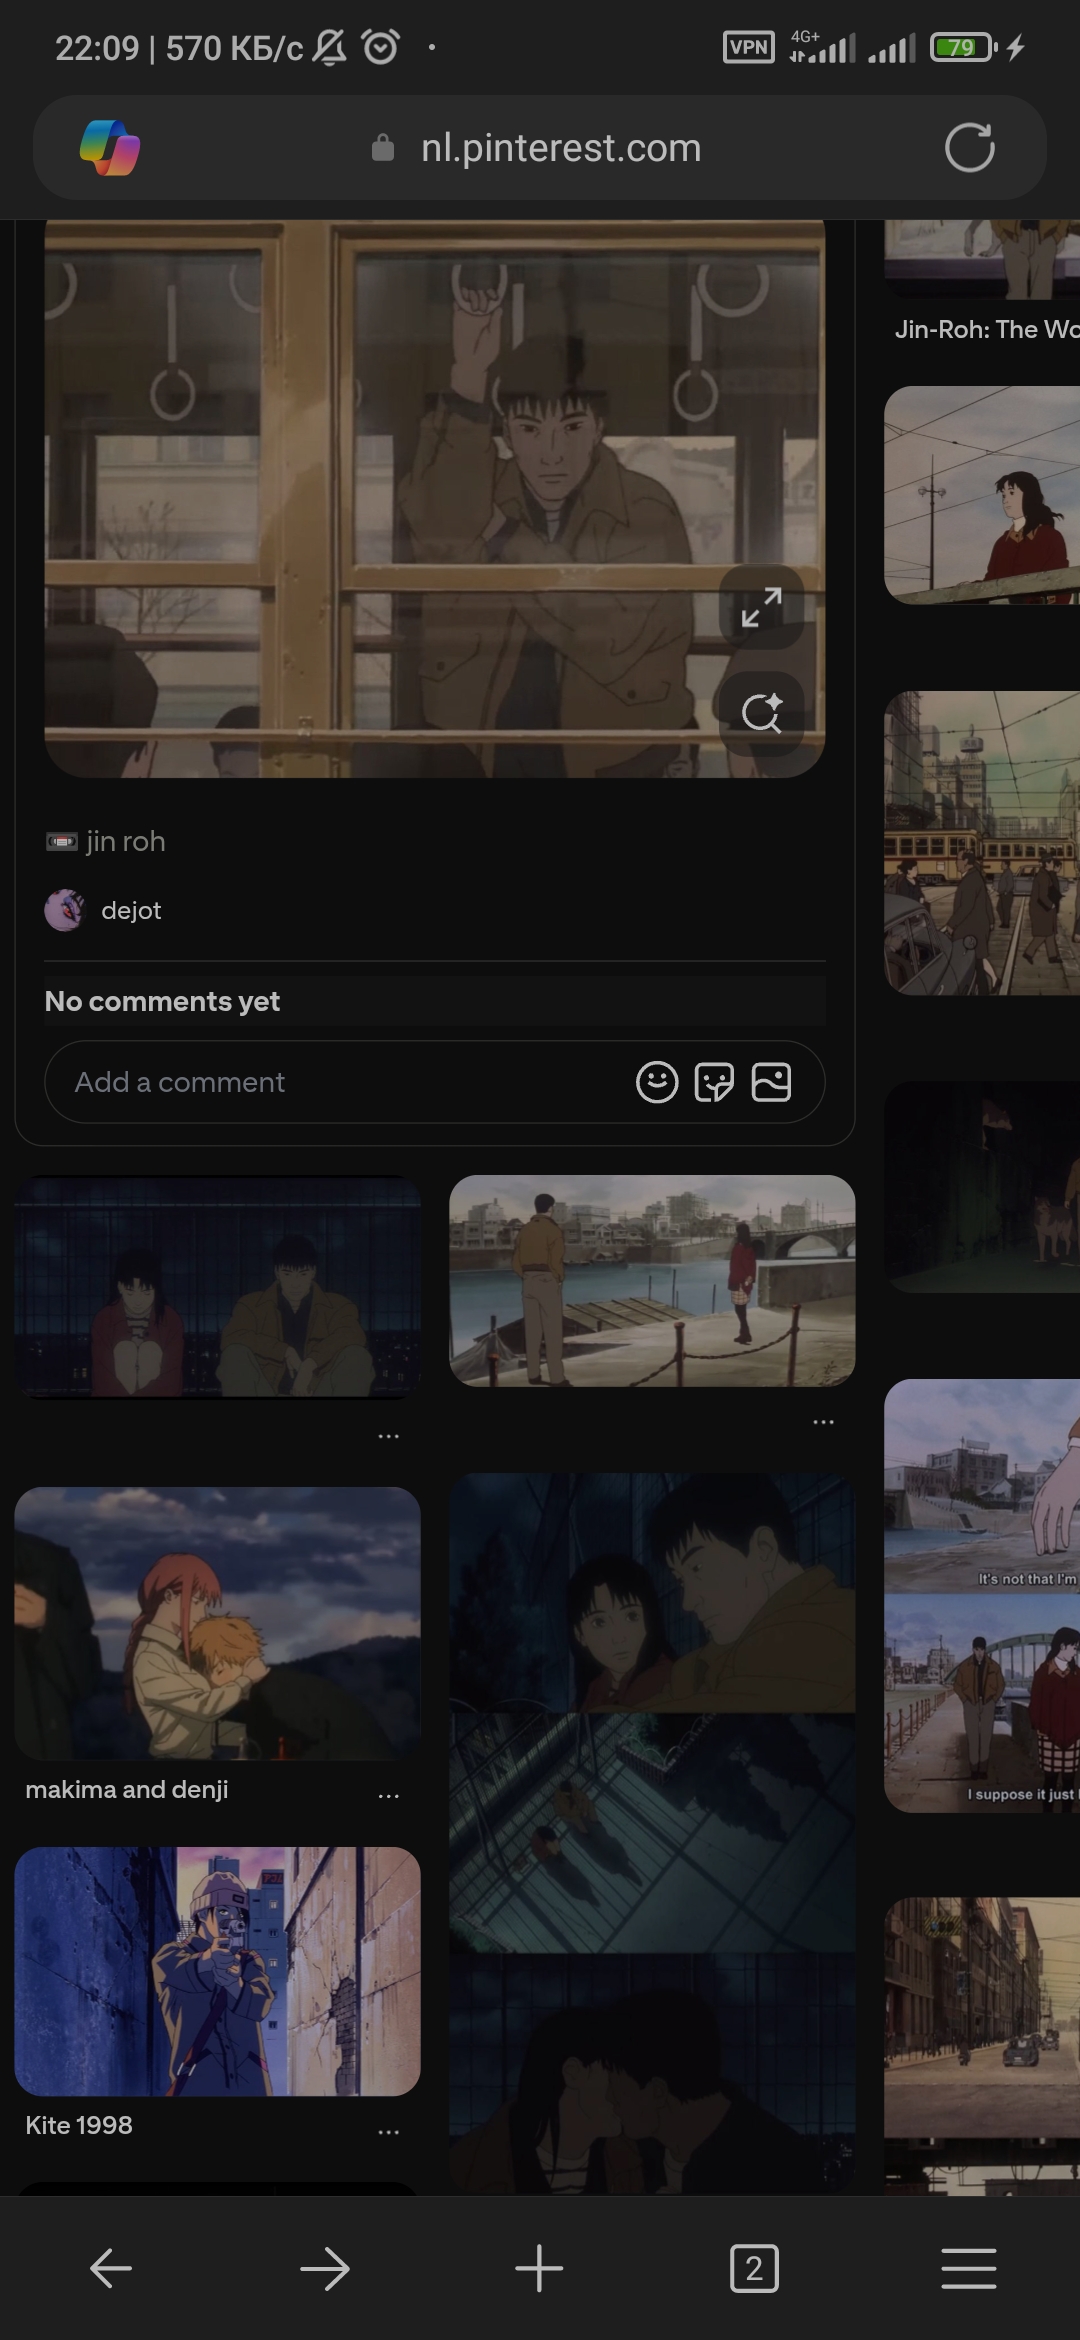Tap the muted bell status icon

click(329, 47)
